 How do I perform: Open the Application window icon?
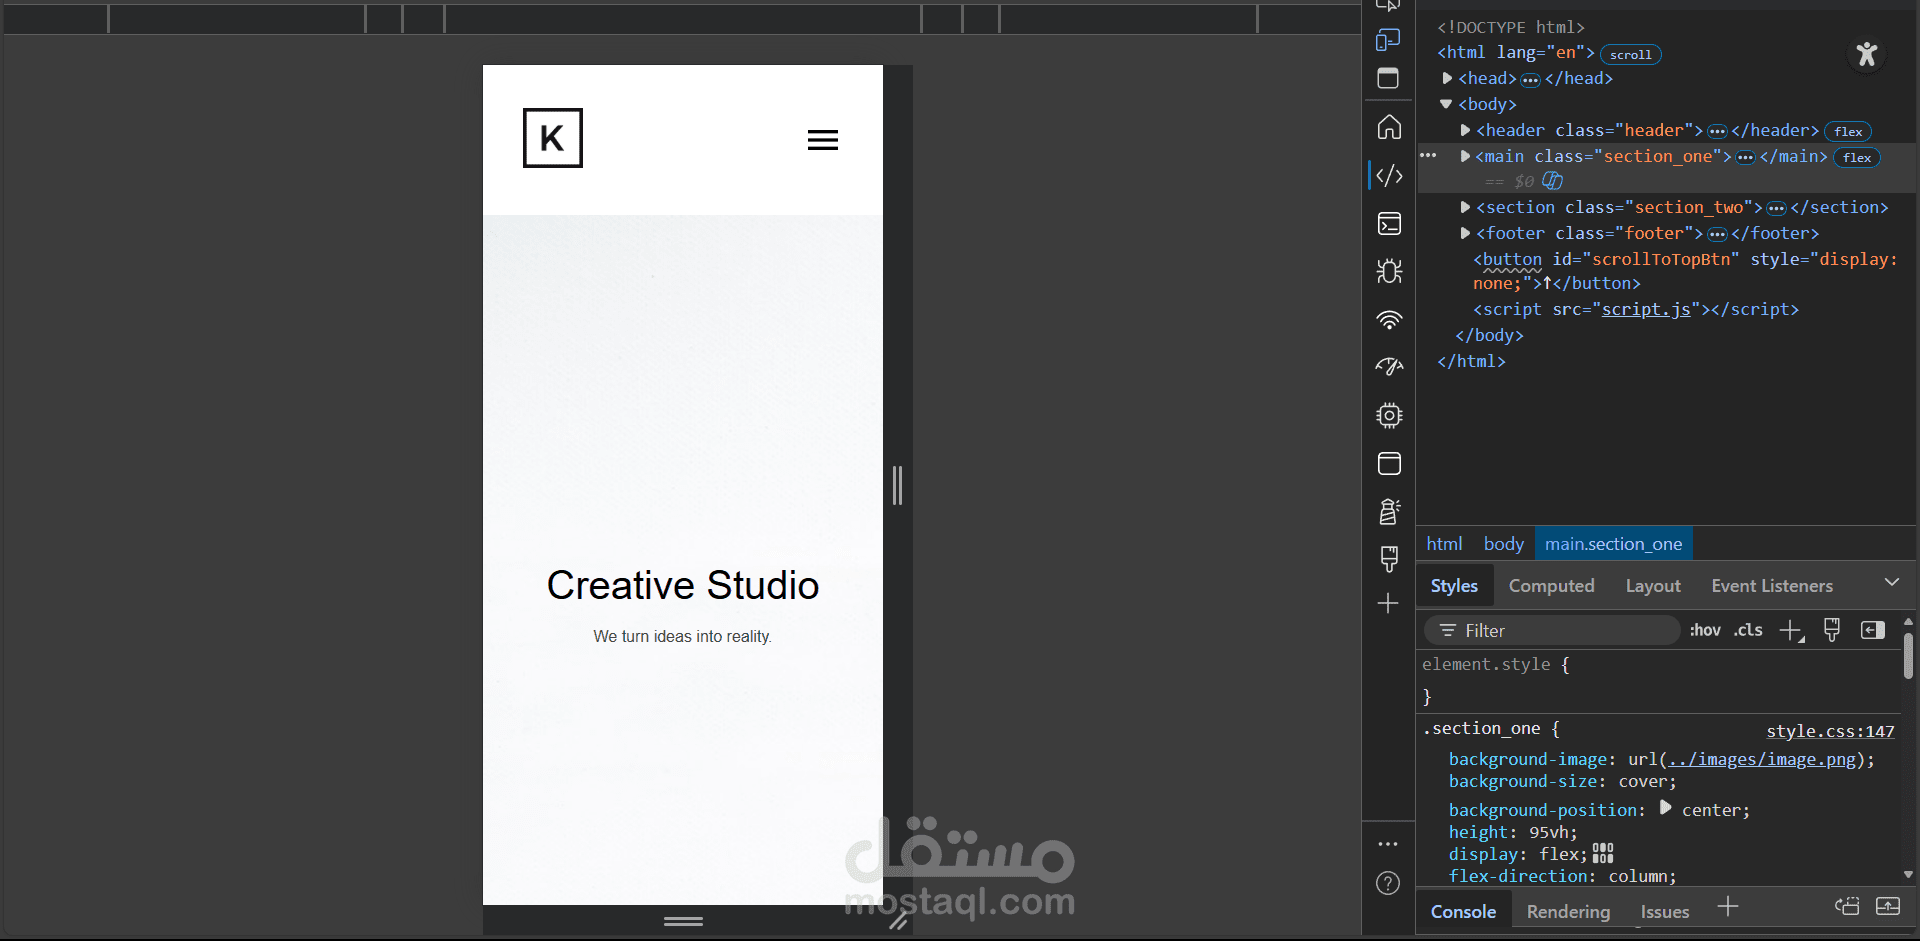[x=1389, y=463]
